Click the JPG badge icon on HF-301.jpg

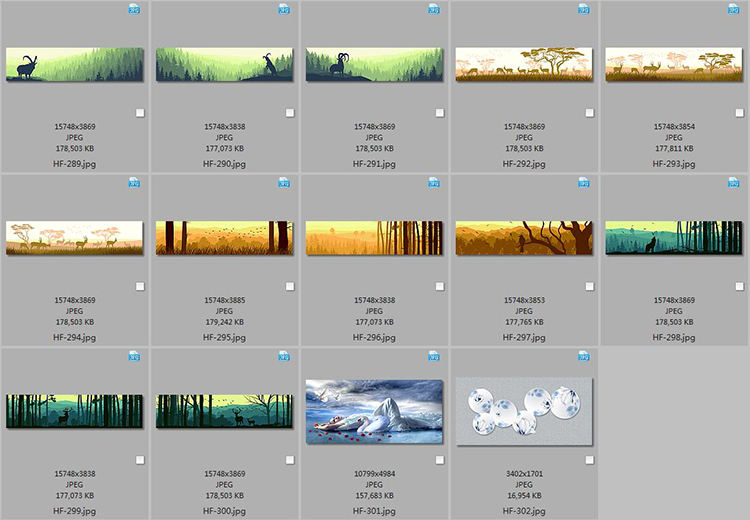coord(434,356)
